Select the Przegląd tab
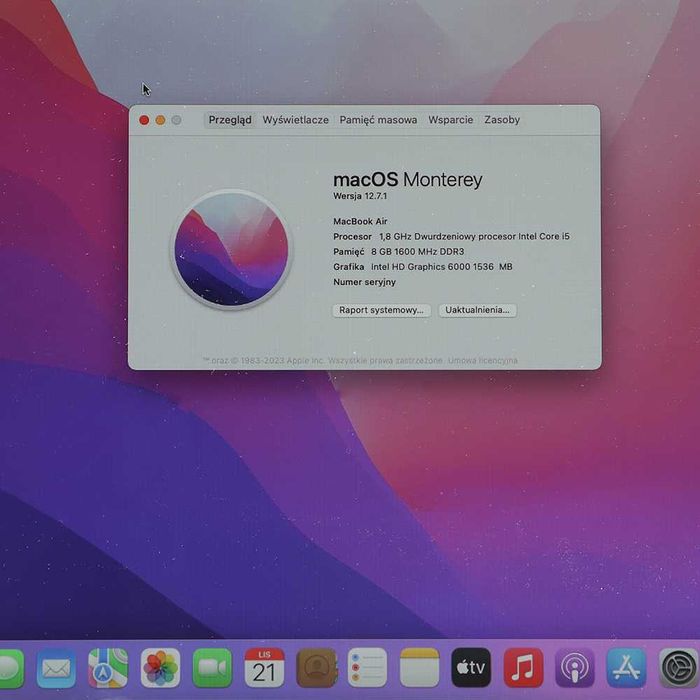700x700 pixels. (230, 120)
